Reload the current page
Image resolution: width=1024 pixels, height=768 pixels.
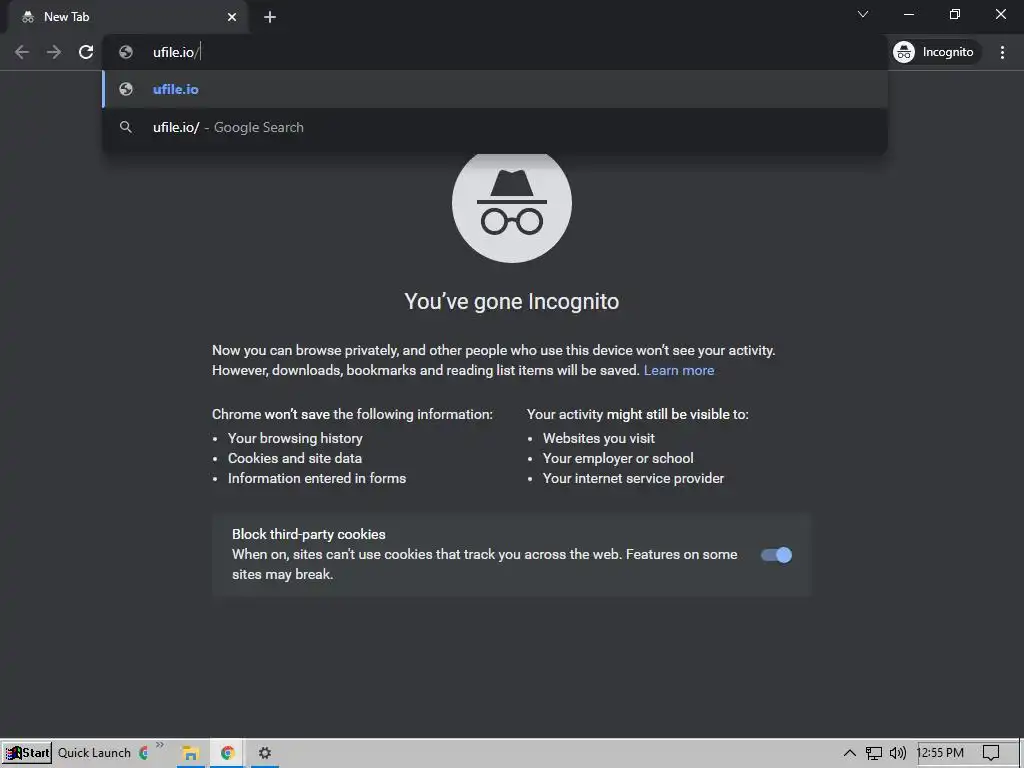pyautogui.click(x=86, y=52)
